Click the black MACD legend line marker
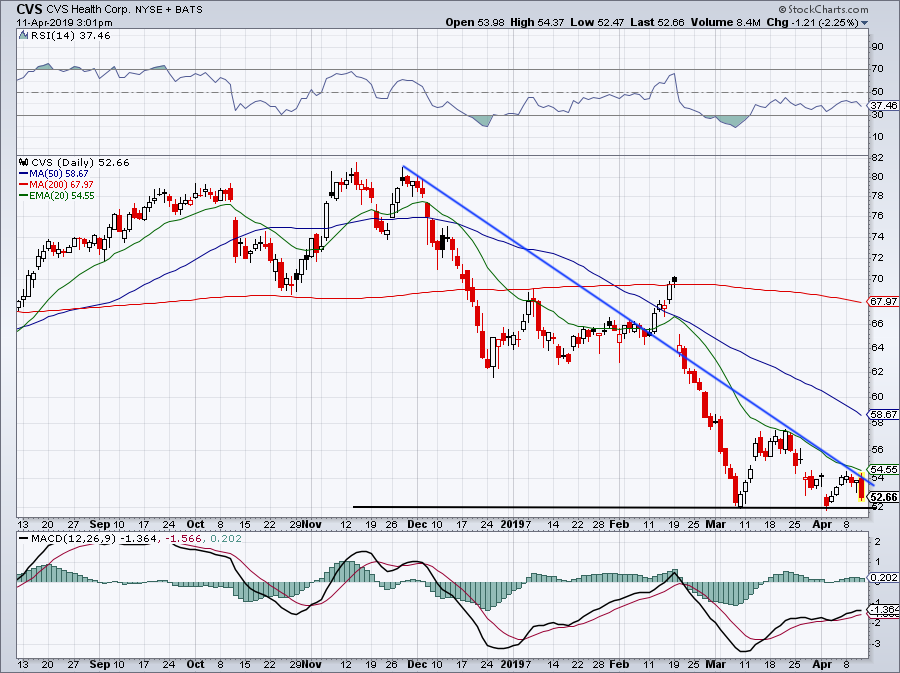 tap(24, 539)
